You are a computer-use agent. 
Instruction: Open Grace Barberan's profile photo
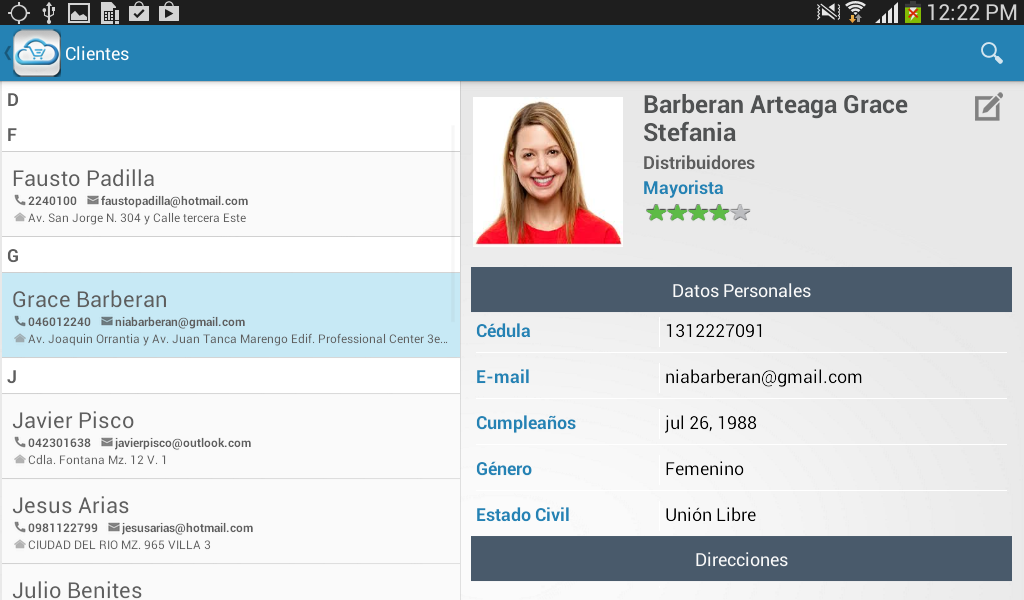[547, 171]
